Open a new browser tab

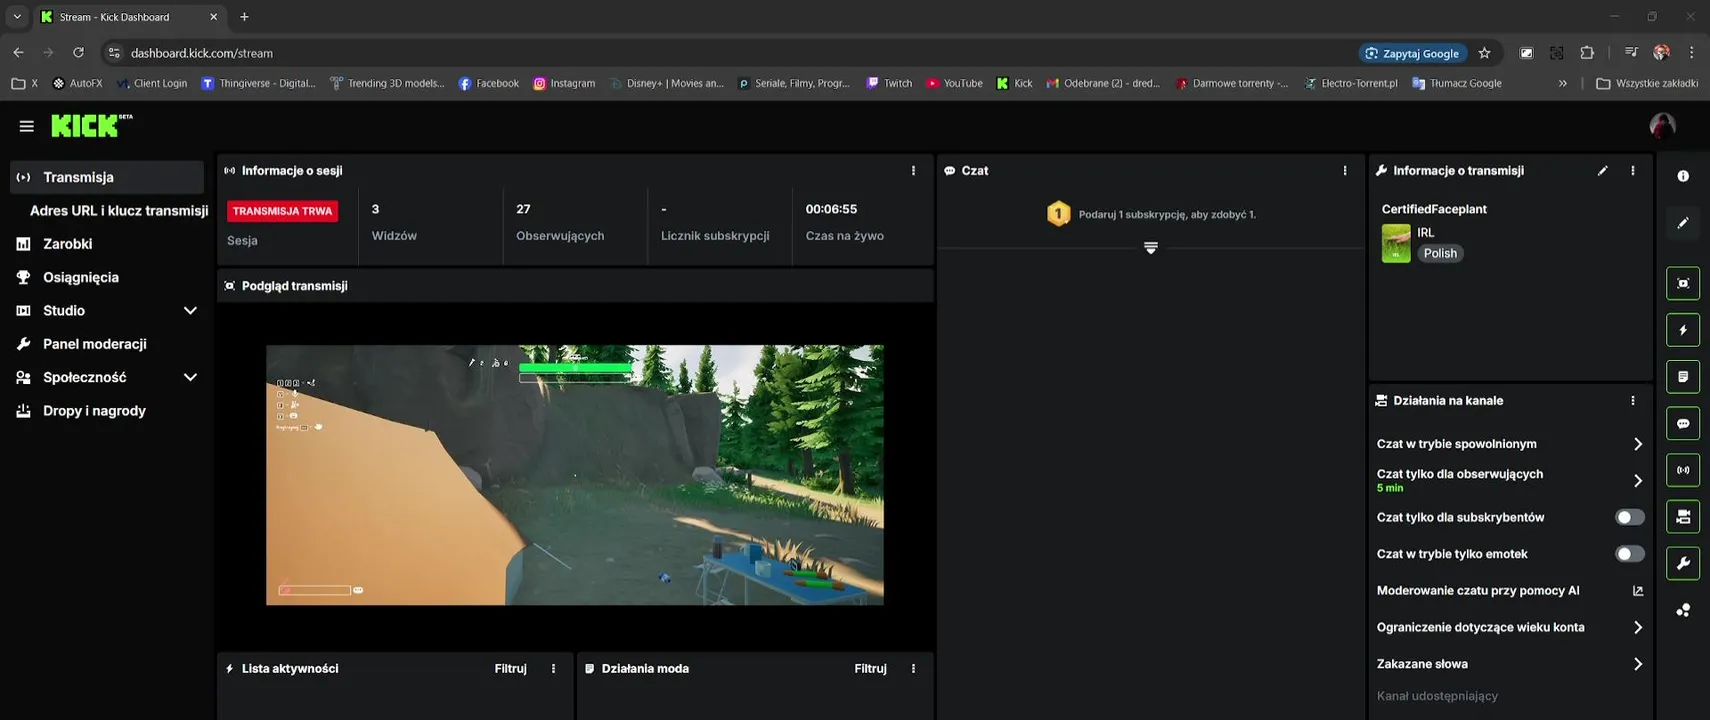click(x=244, y=17)
